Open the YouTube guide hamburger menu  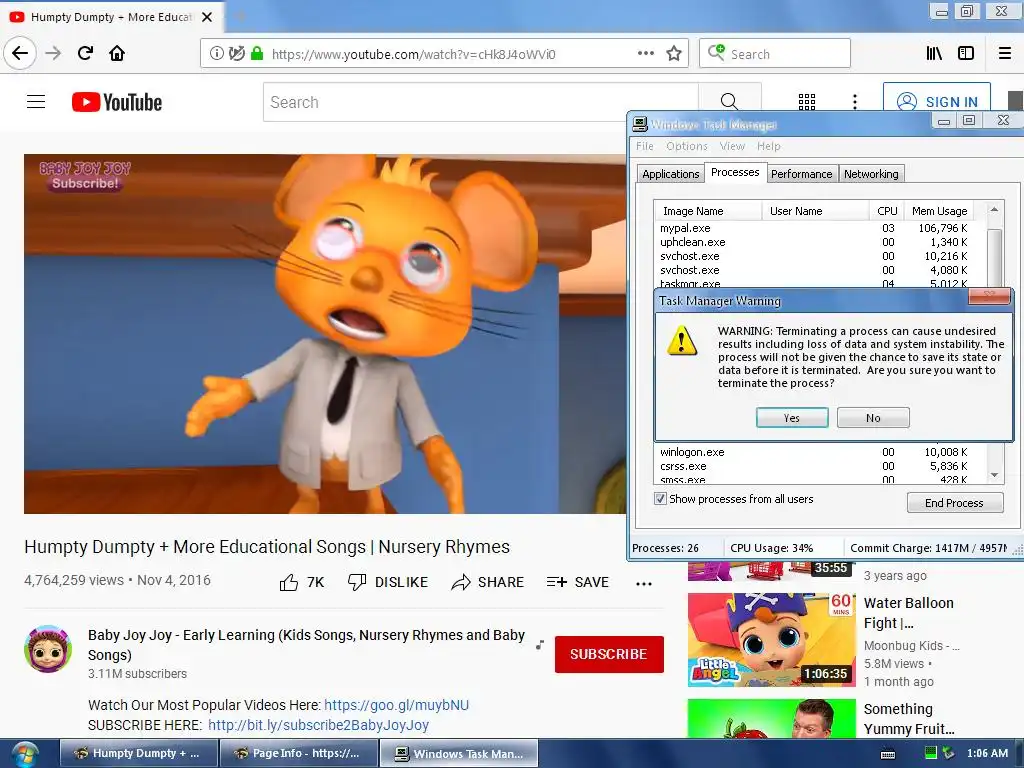[36, 102]
